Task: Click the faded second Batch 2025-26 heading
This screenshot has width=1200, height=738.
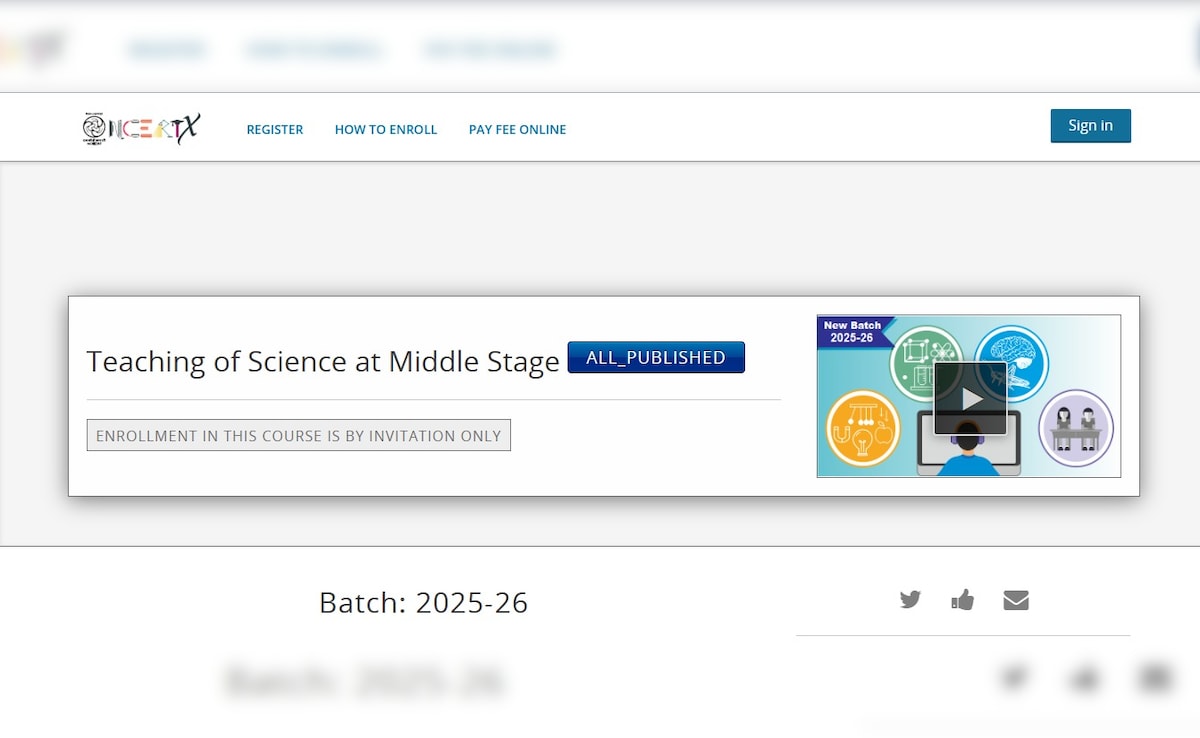Action: pyautogui.click(x=364, y=680)
